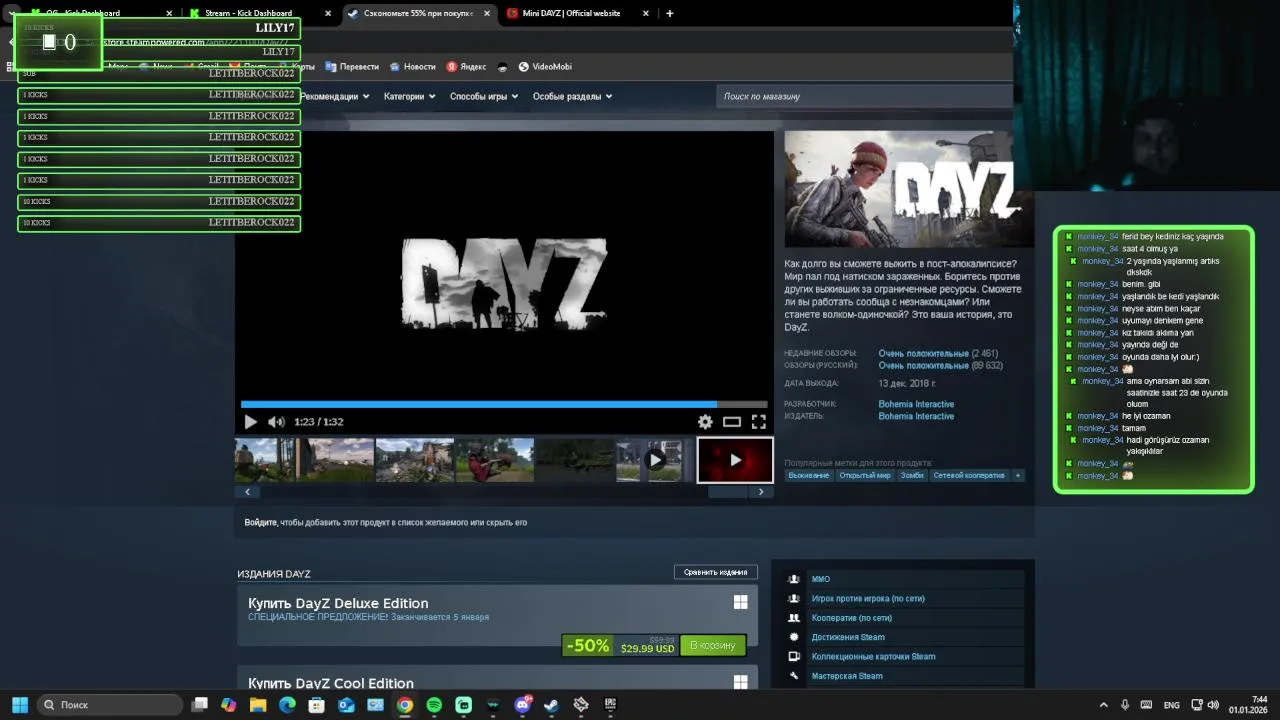Enter fullscreen on the trailer video

pos(759,422)
